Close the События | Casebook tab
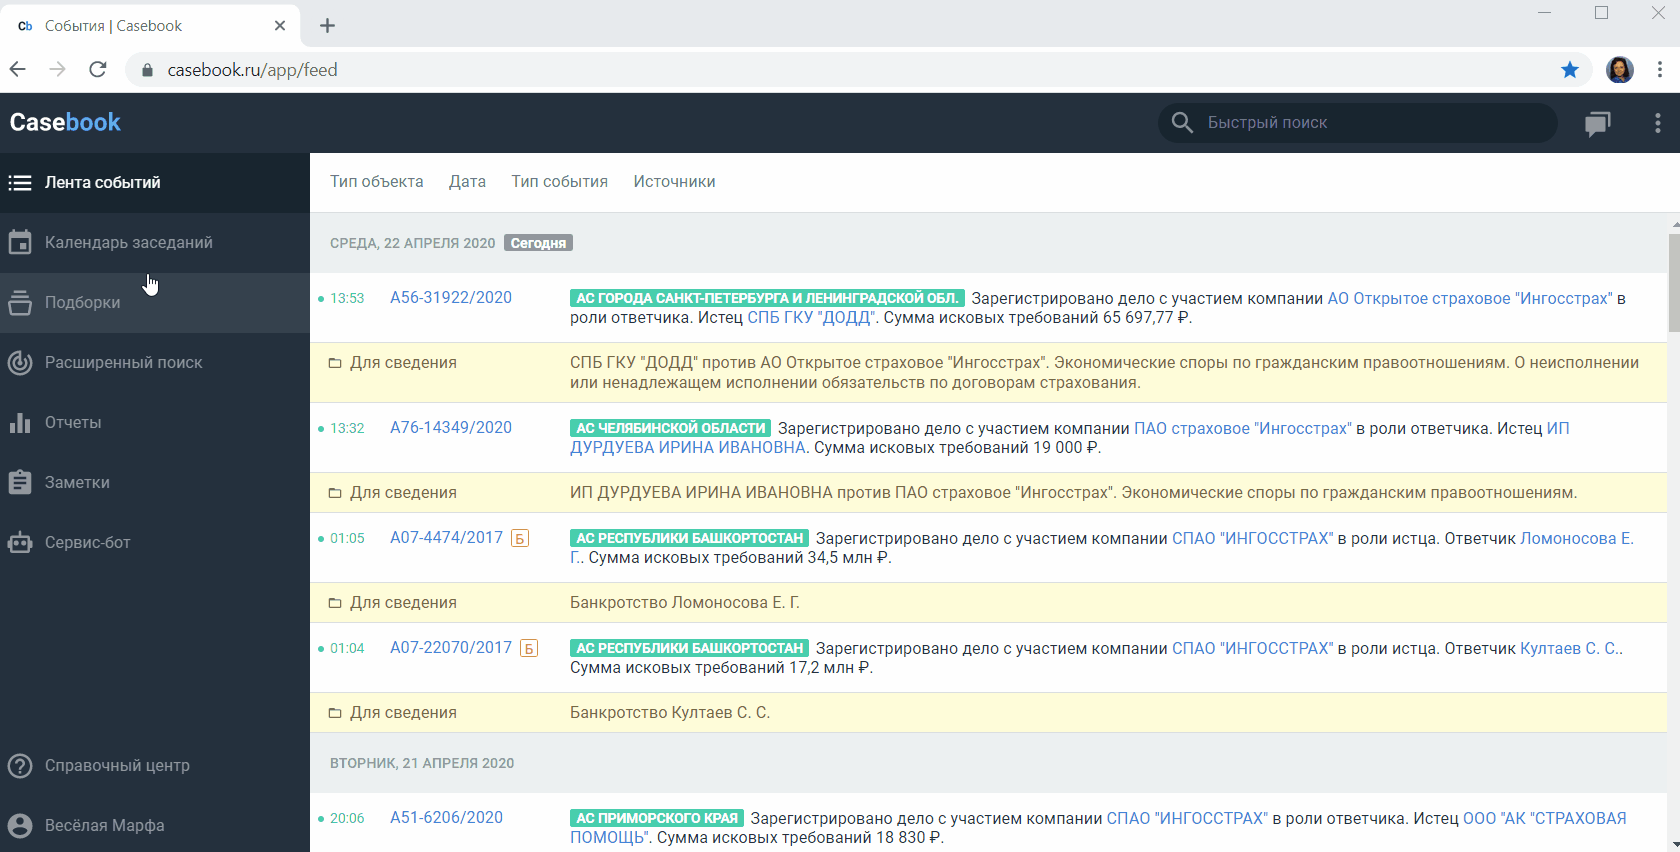The width and height of the screenshot is (1680, 852). coord(280,26)
